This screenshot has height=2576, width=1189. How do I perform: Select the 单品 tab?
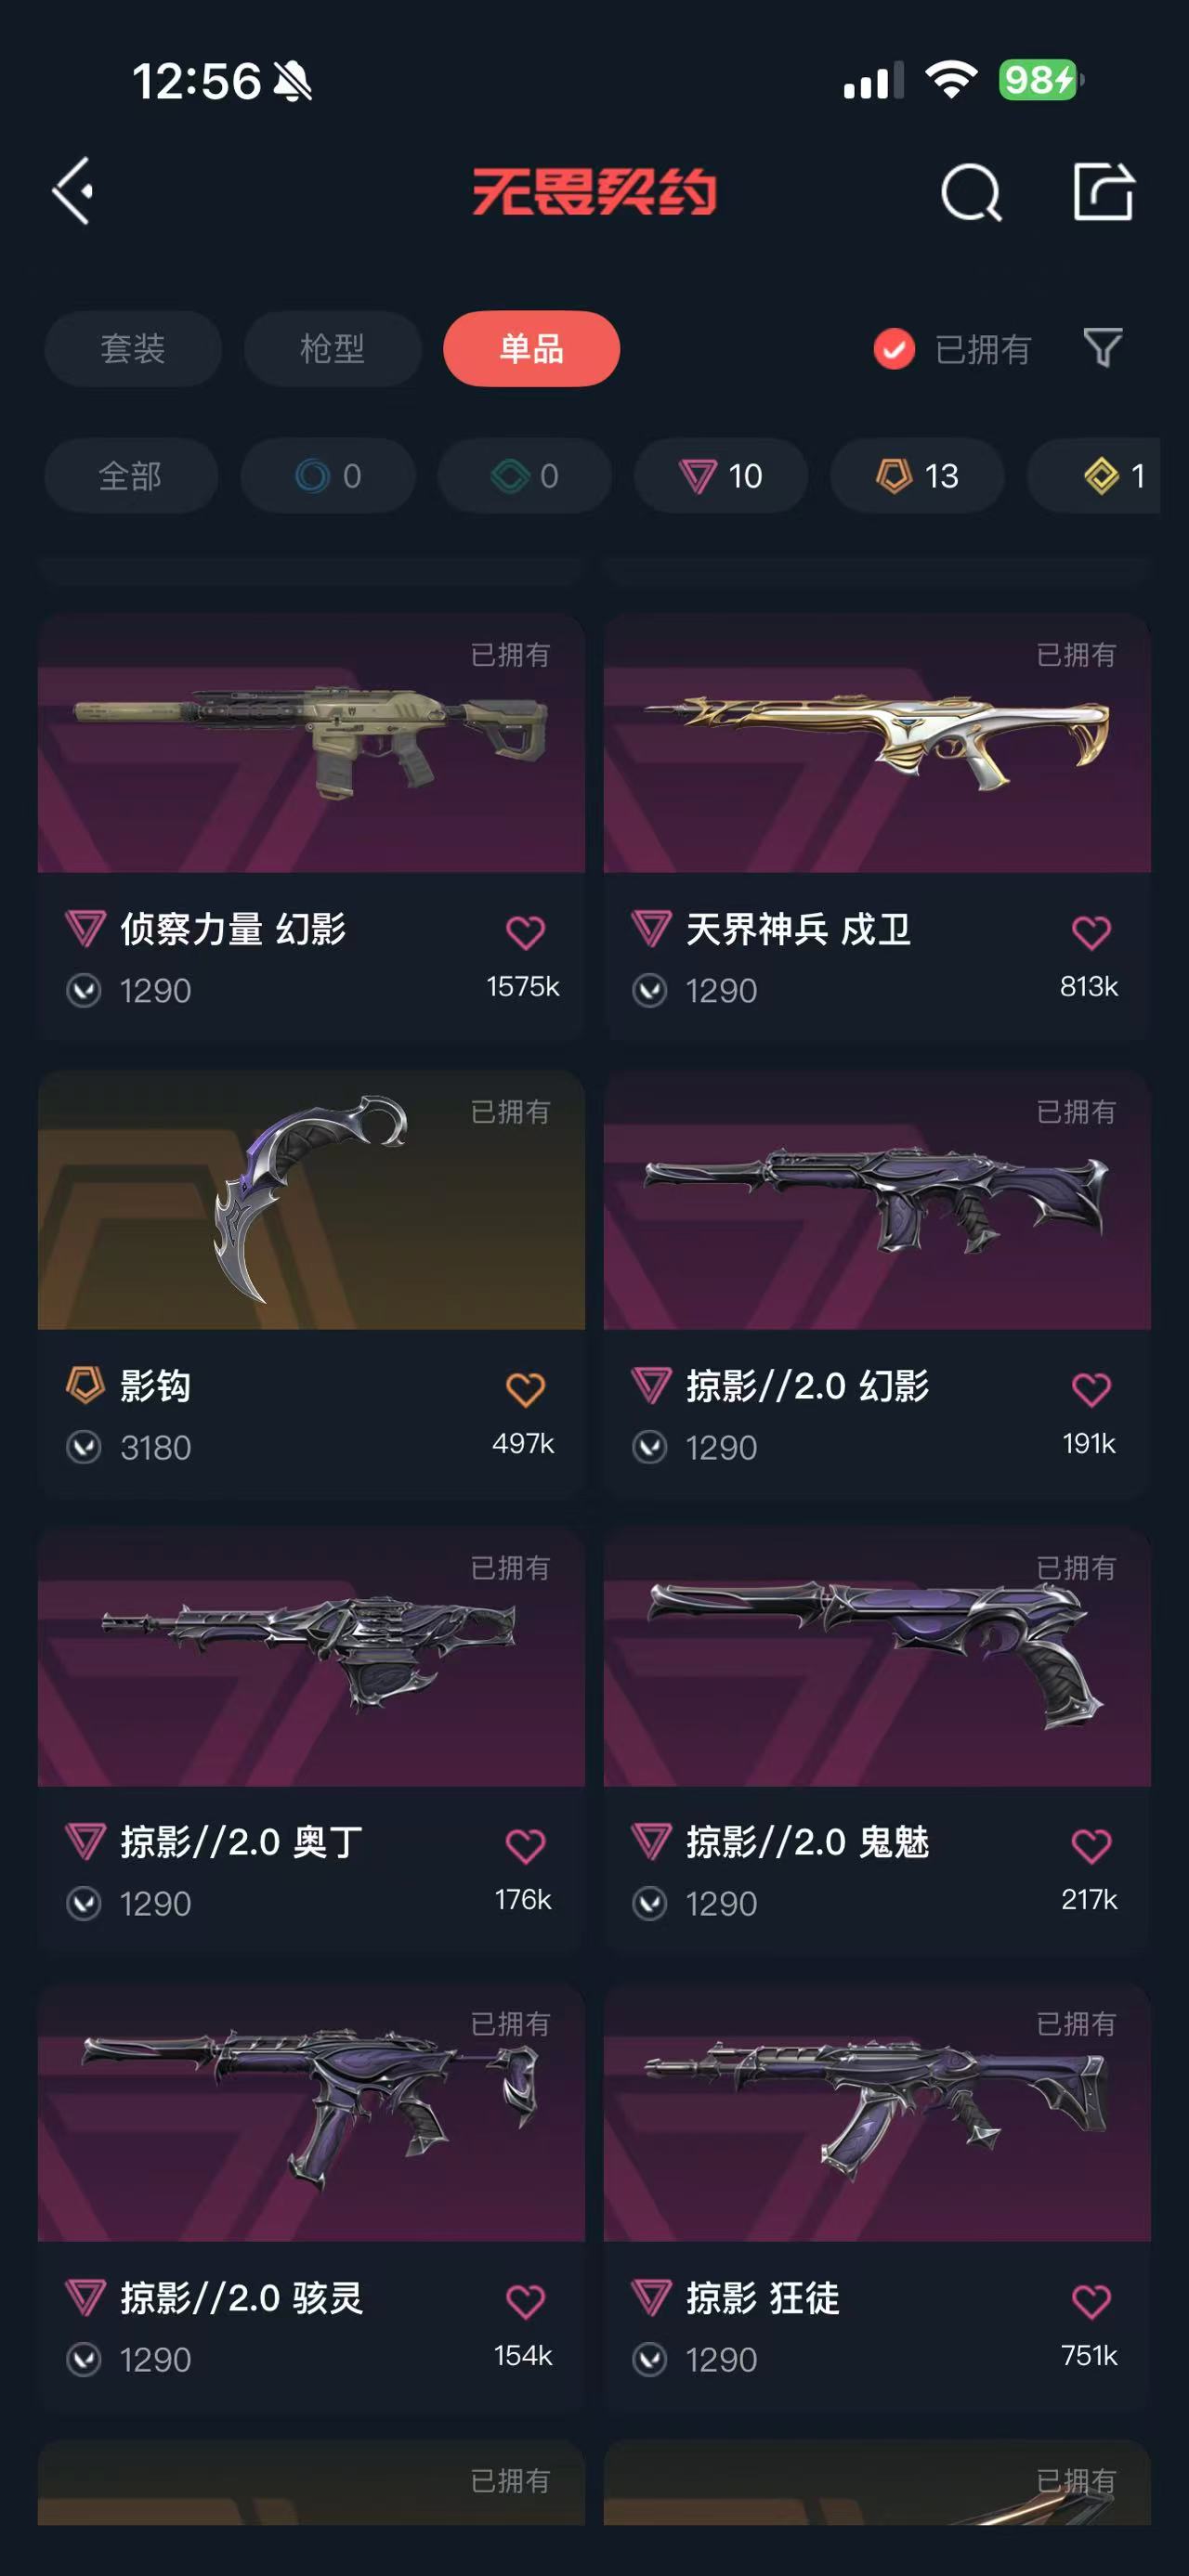coord(532,349)
